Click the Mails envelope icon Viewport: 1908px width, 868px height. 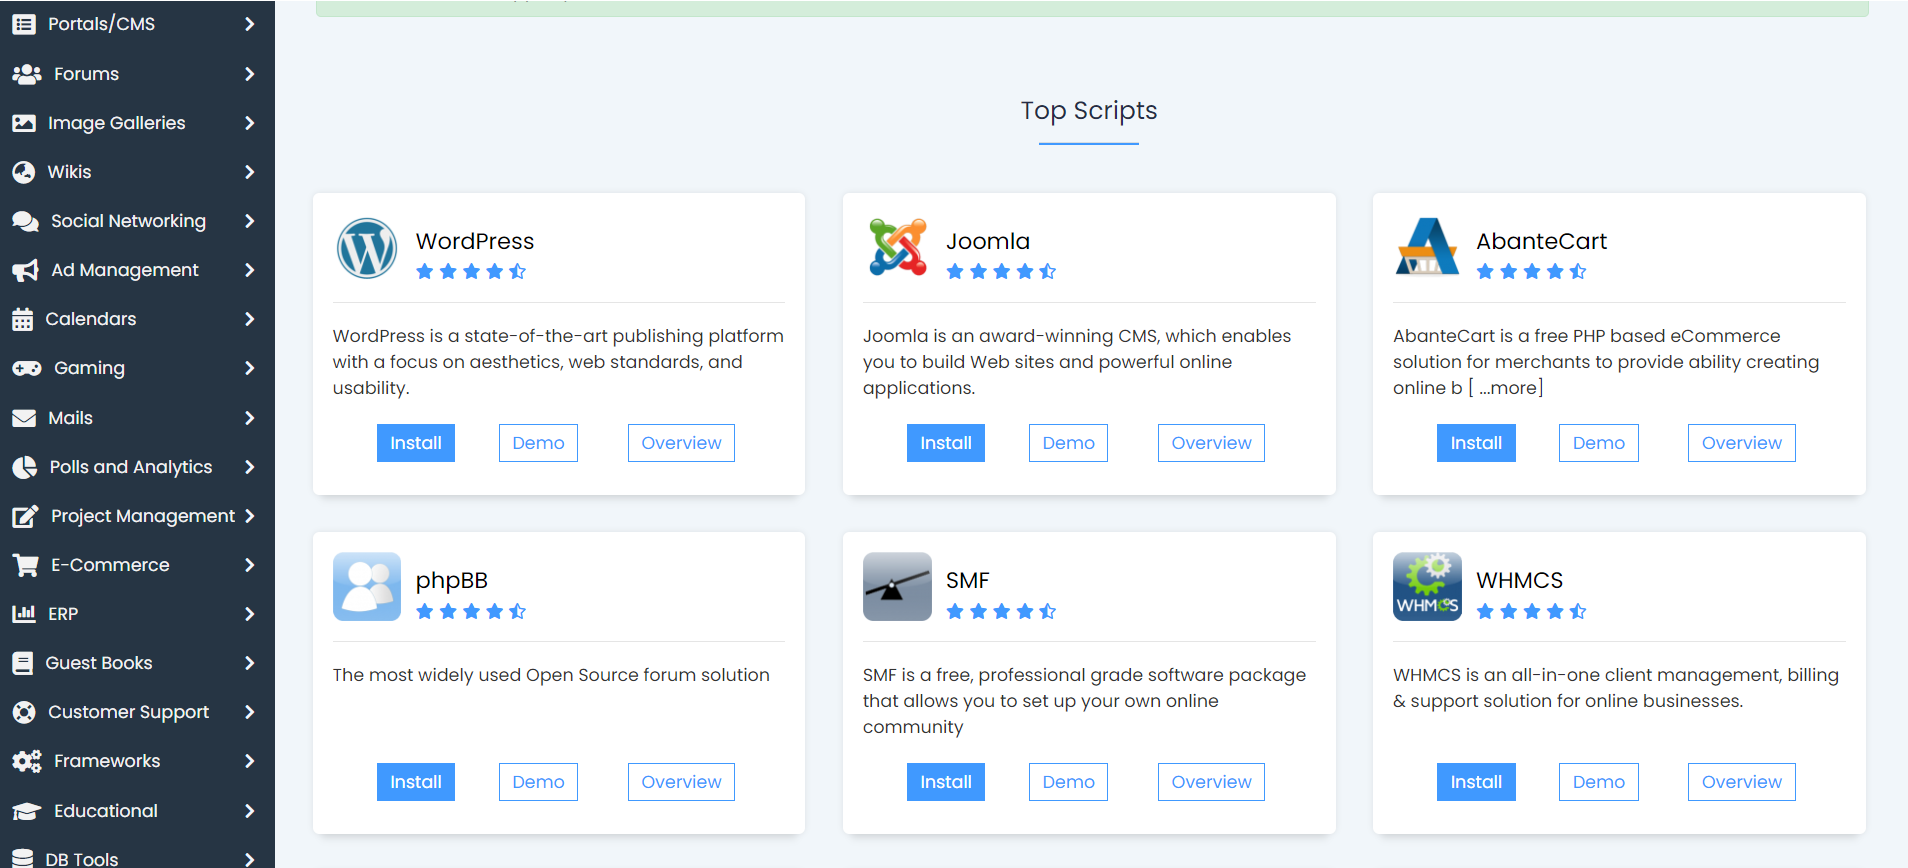click(x=24, y=418)
